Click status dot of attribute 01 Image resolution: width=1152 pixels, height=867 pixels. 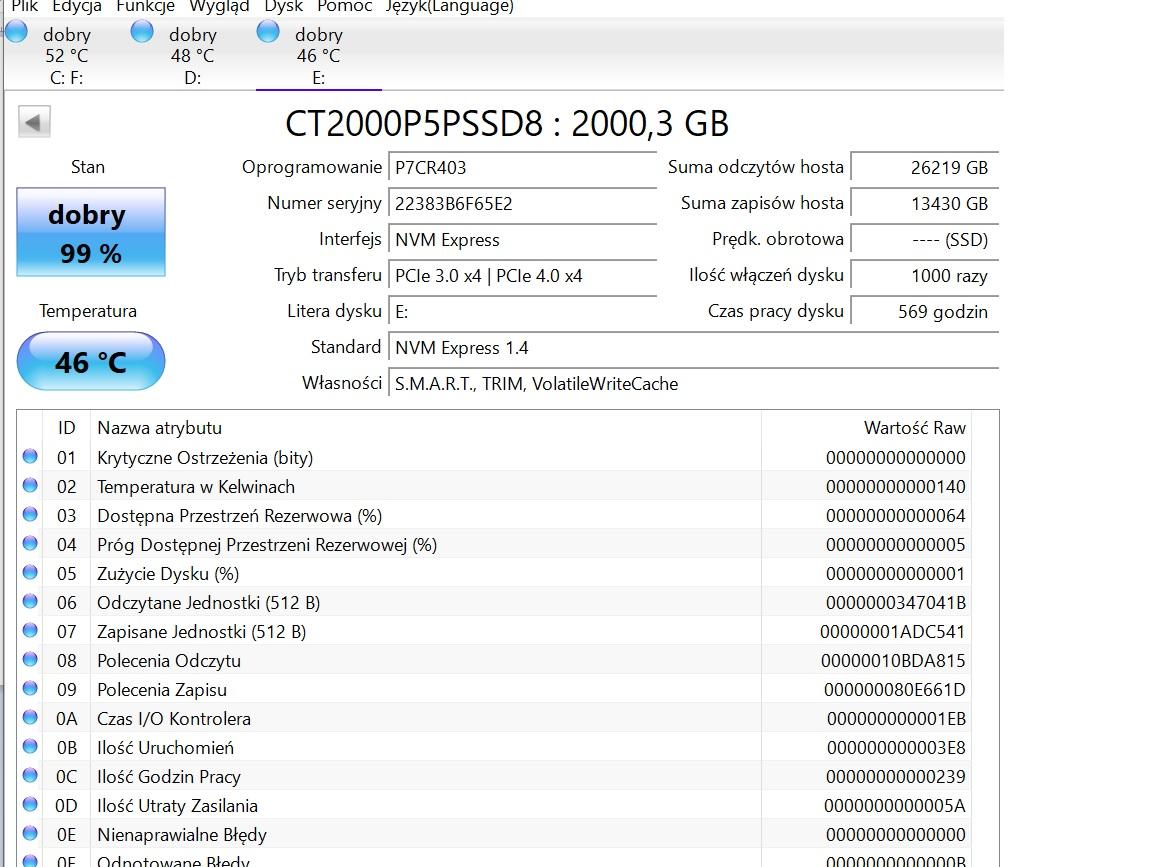30,456
